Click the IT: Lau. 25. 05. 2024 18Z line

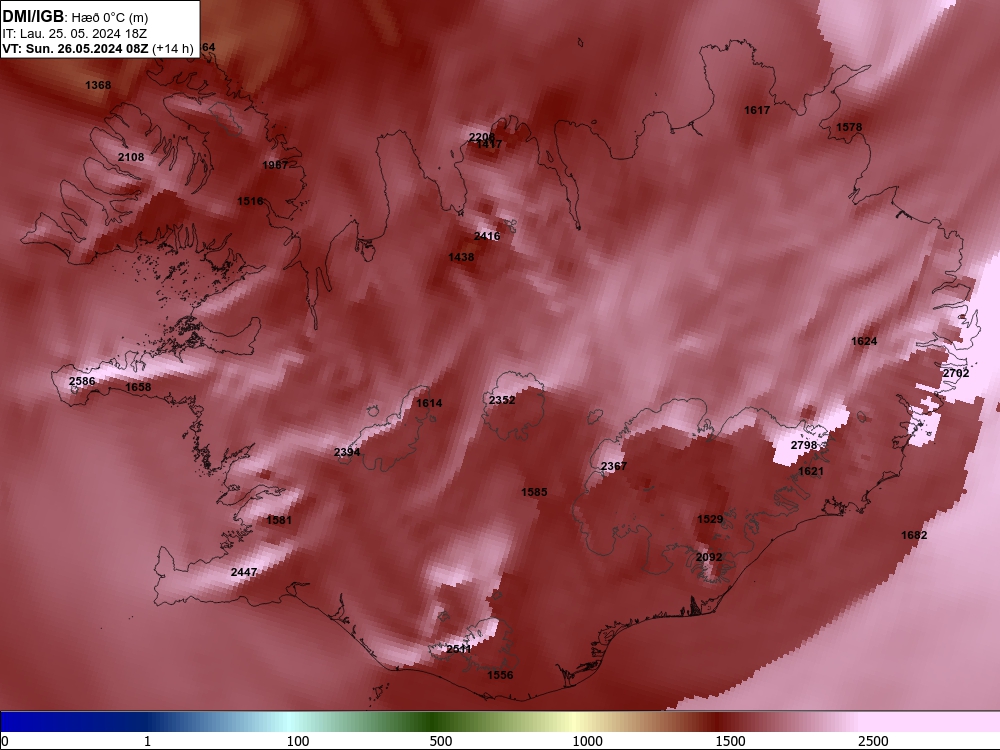coord(75,34)
